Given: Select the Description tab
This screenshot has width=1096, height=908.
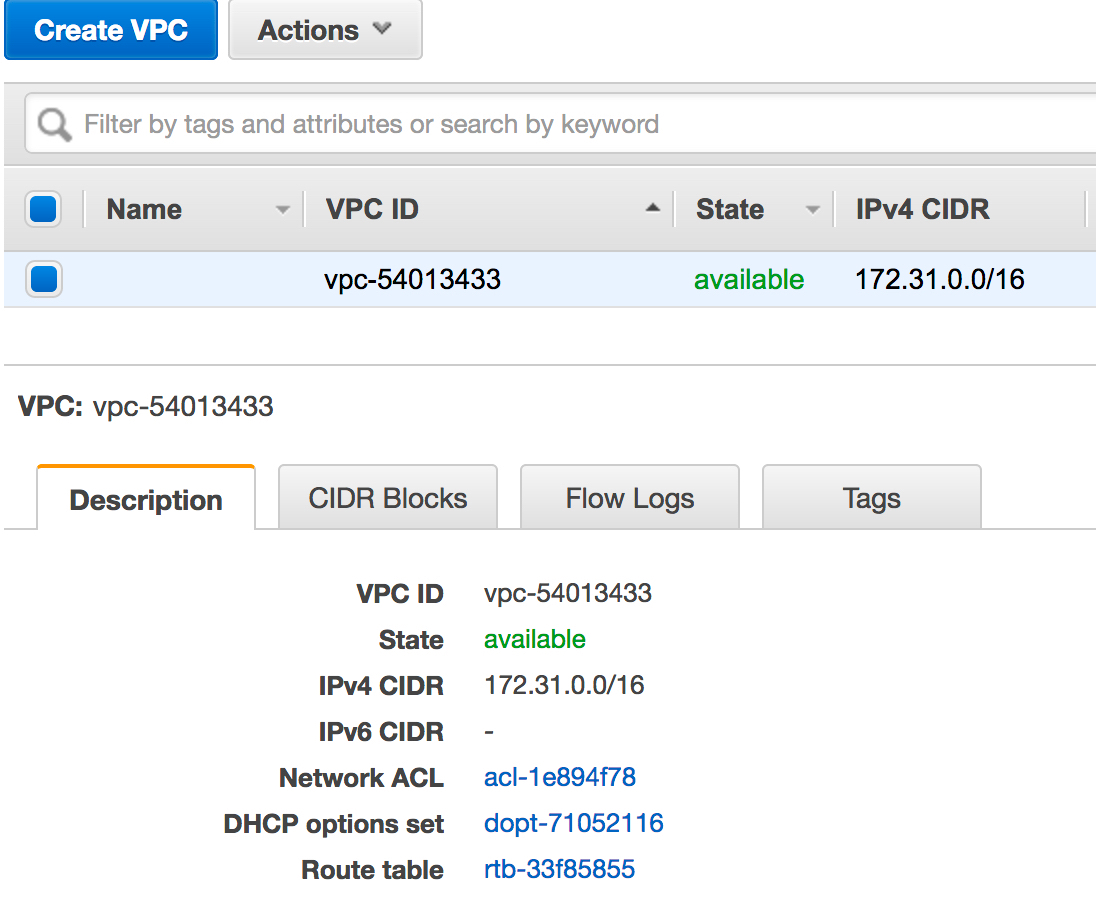Looking at the screenshot, I should (146, 500).
